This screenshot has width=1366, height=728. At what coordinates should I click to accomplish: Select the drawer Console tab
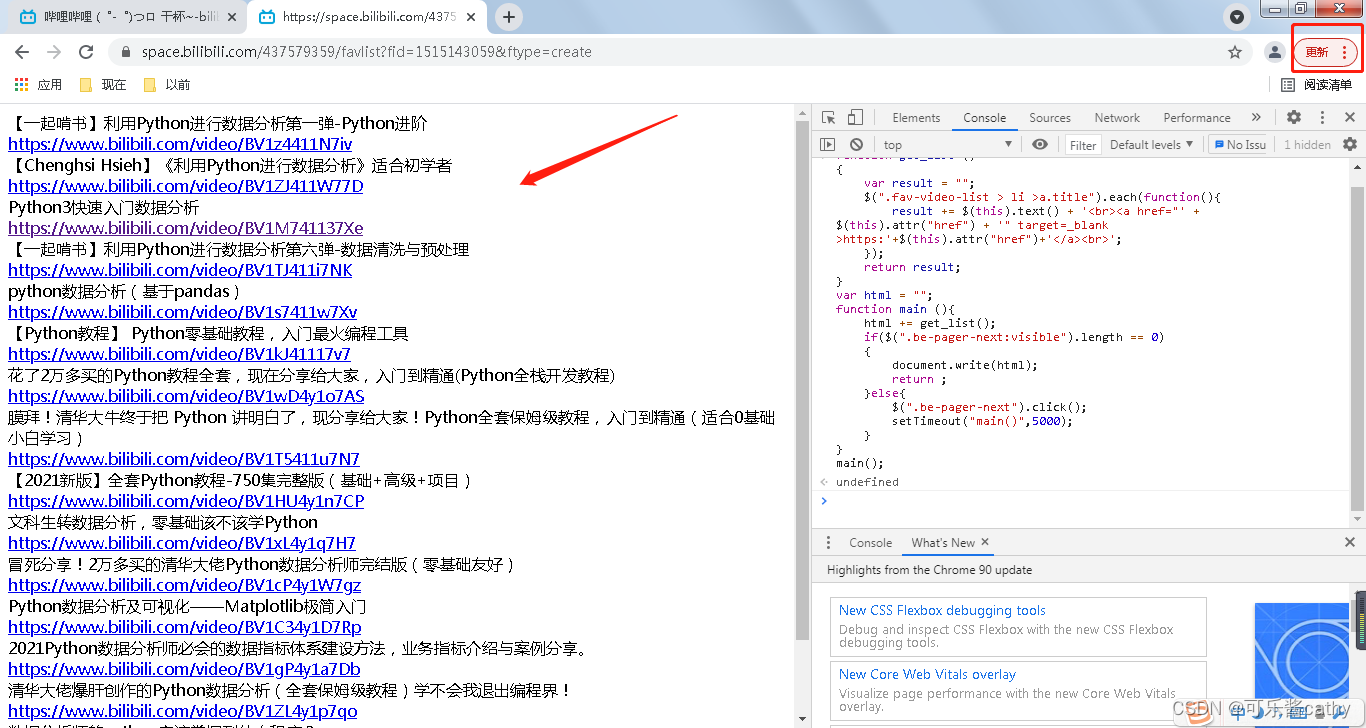coord(870,543)
